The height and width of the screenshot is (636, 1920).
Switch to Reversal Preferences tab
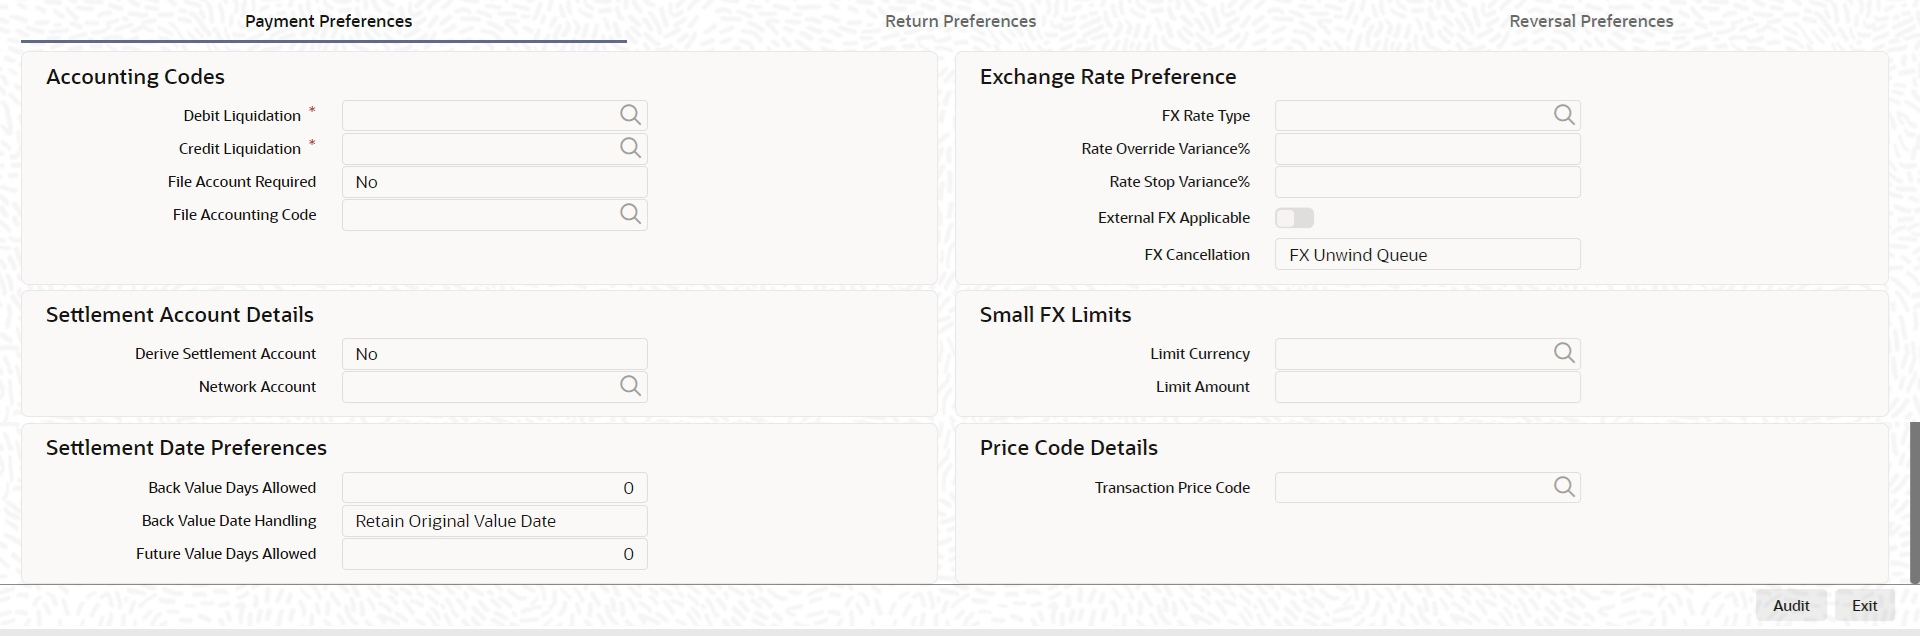1591,21
